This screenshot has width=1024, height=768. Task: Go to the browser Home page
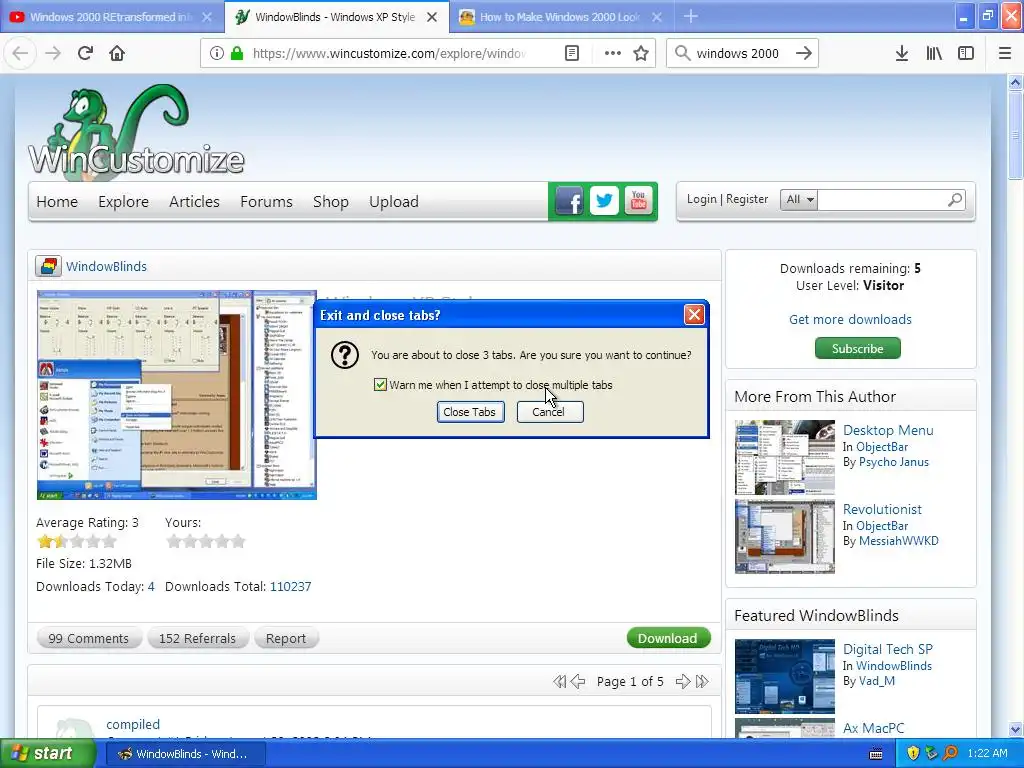pyautogui.click(x=117, y=53)
